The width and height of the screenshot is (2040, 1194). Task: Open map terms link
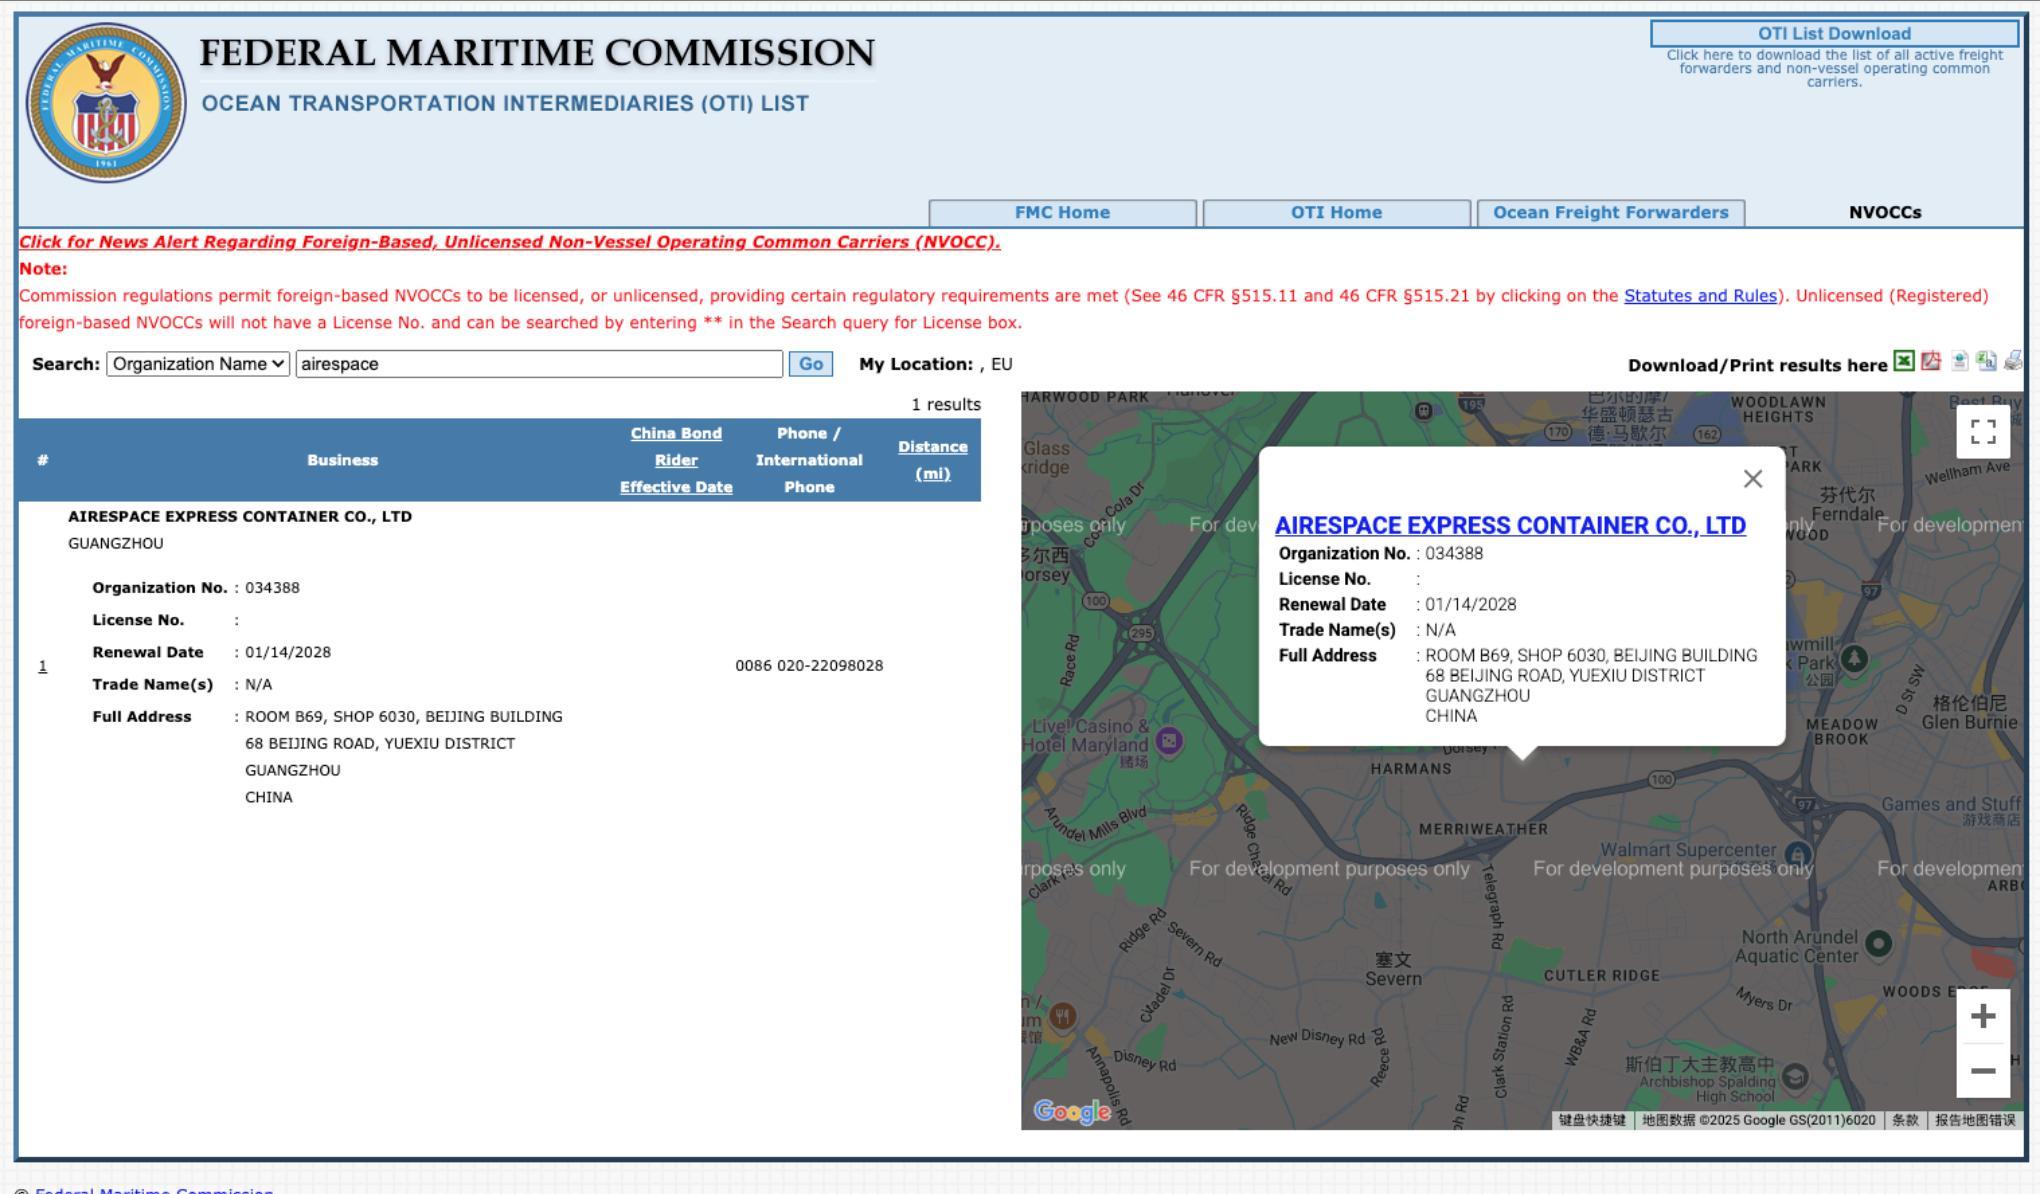point(1905,1120)
